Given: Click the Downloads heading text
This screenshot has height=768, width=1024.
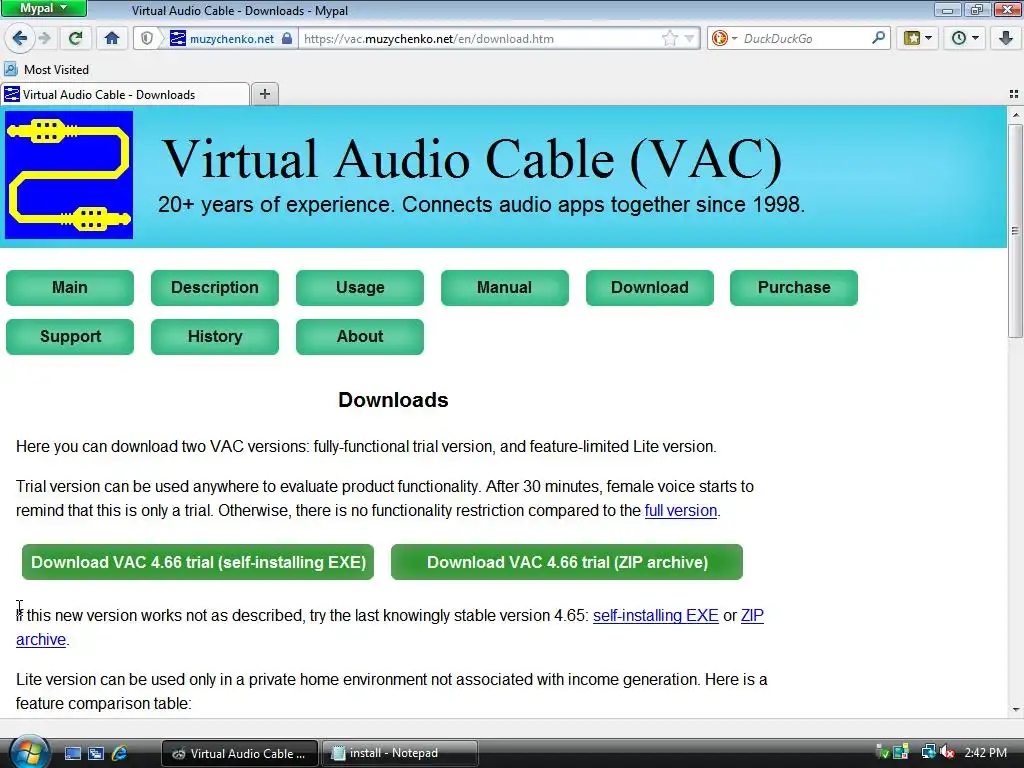Looking at the screenshot, I should pyautogui.click(x=393, y=400).
